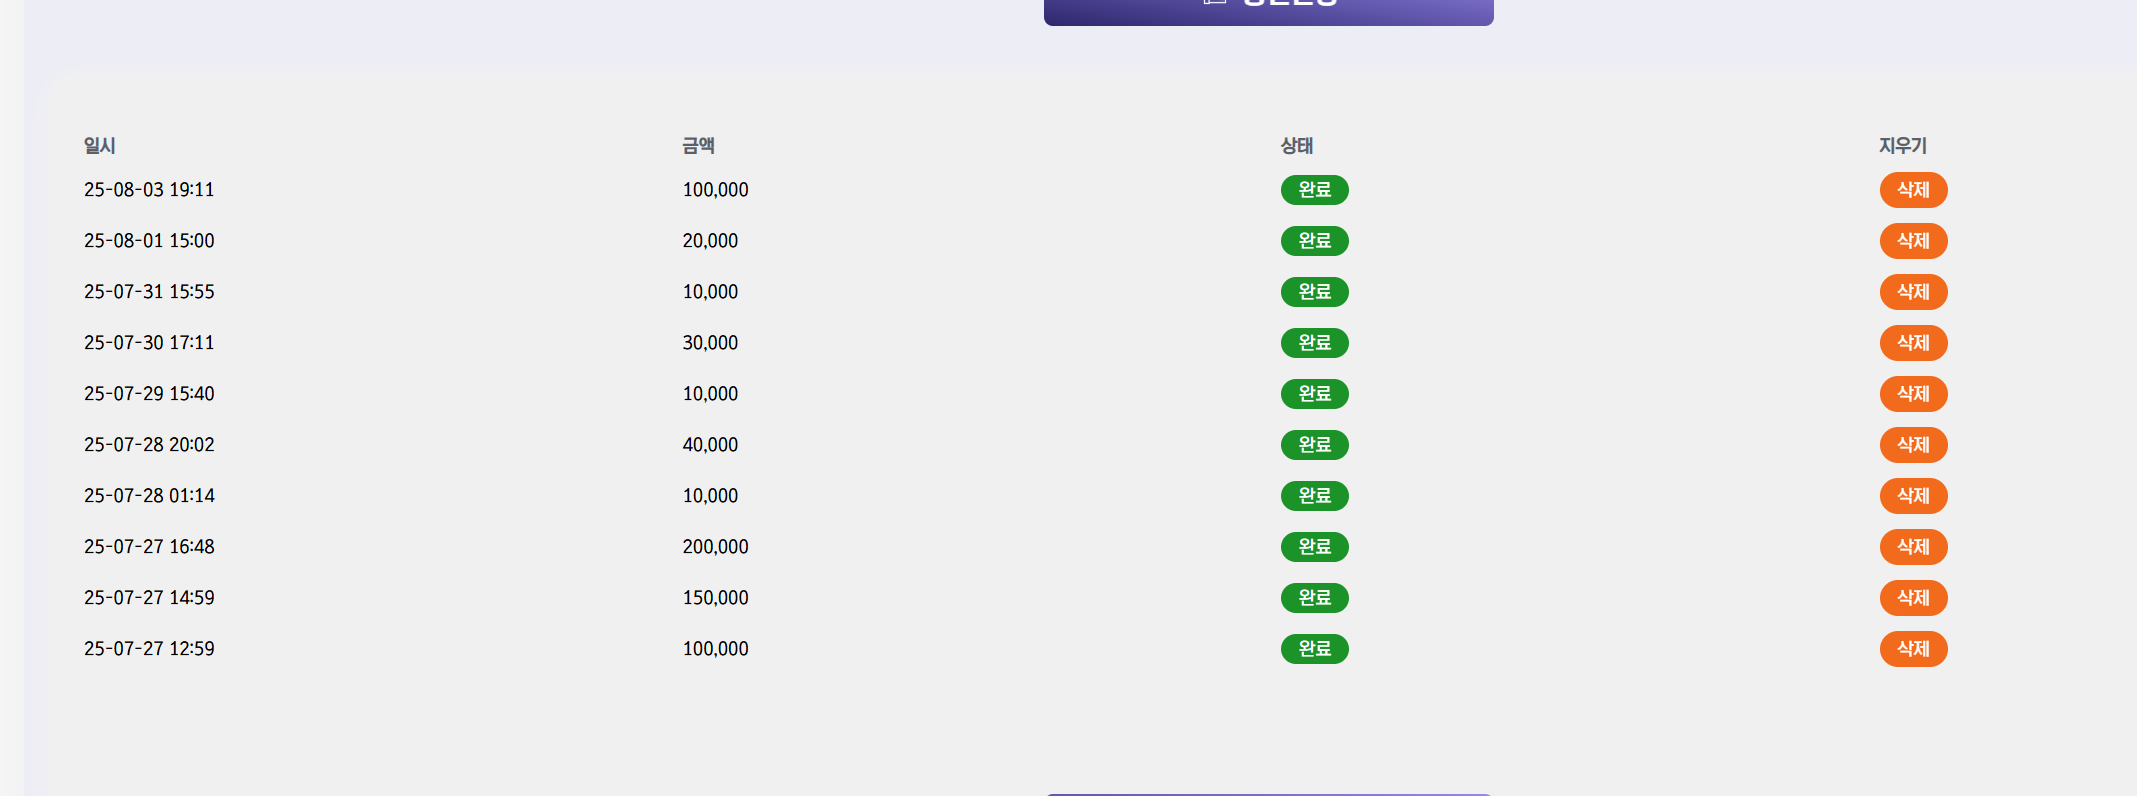Click the 30,000 amount cell
This screenshot has height=796, width=2137.
pyautogui.click(x=710, y=343)
